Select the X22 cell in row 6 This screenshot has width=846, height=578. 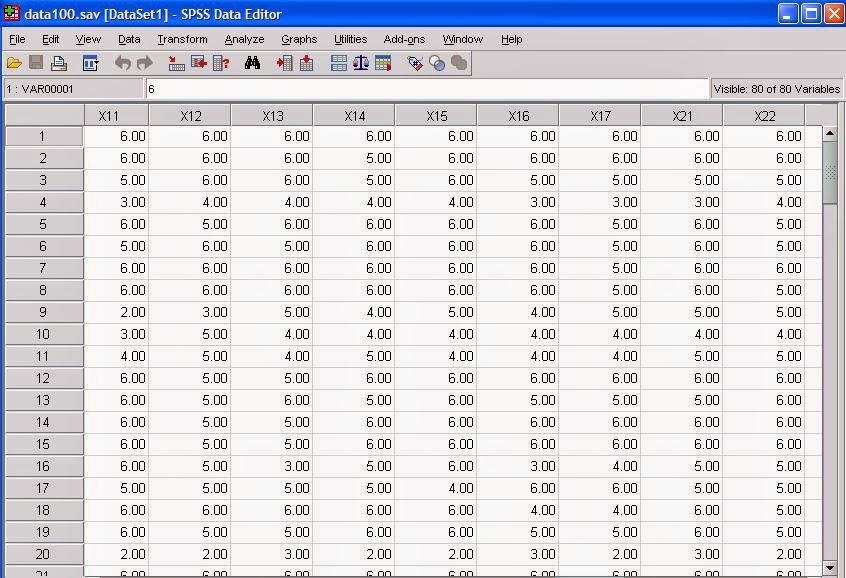764,246
